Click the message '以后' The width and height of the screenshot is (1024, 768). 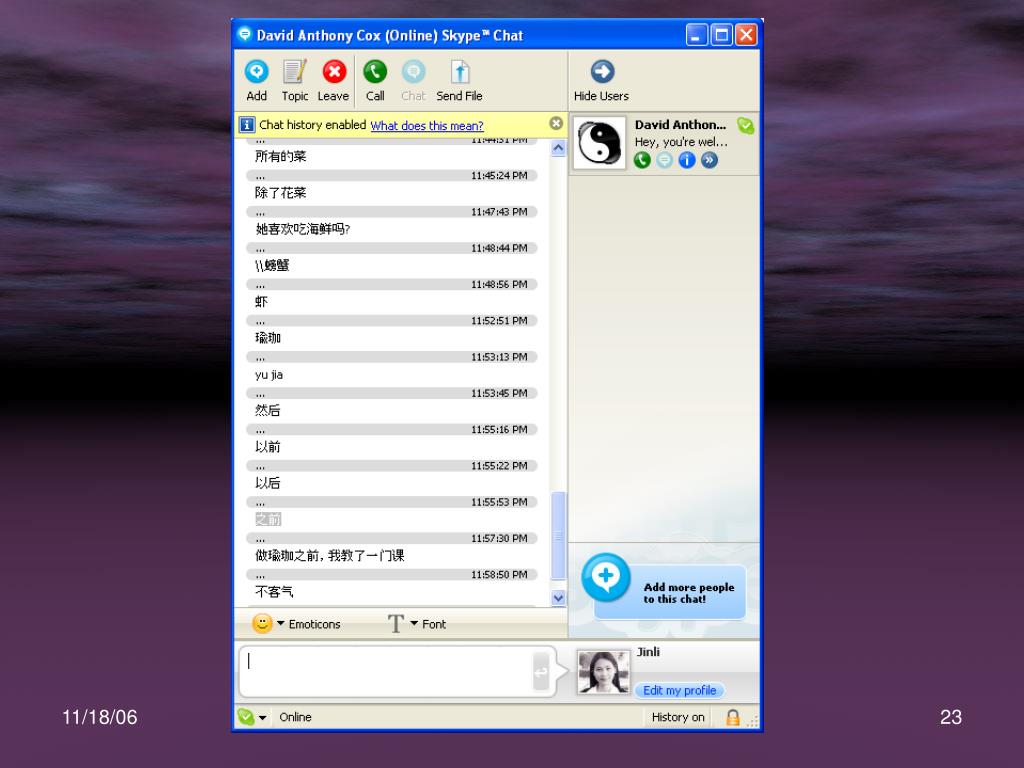(268, 483)
